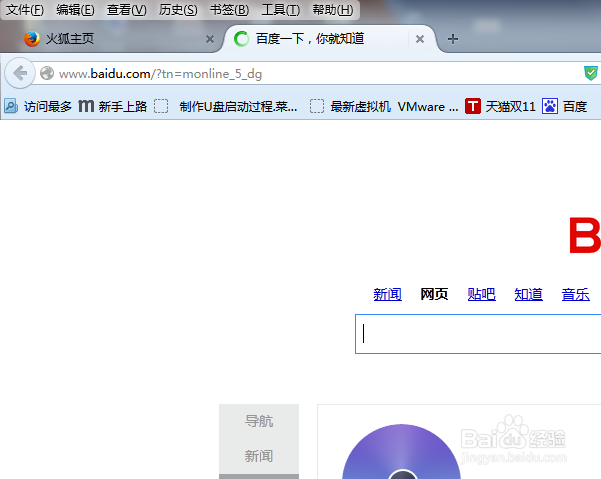
Task: Open the 天猫双11 bookmark
Action: [500, 106]
